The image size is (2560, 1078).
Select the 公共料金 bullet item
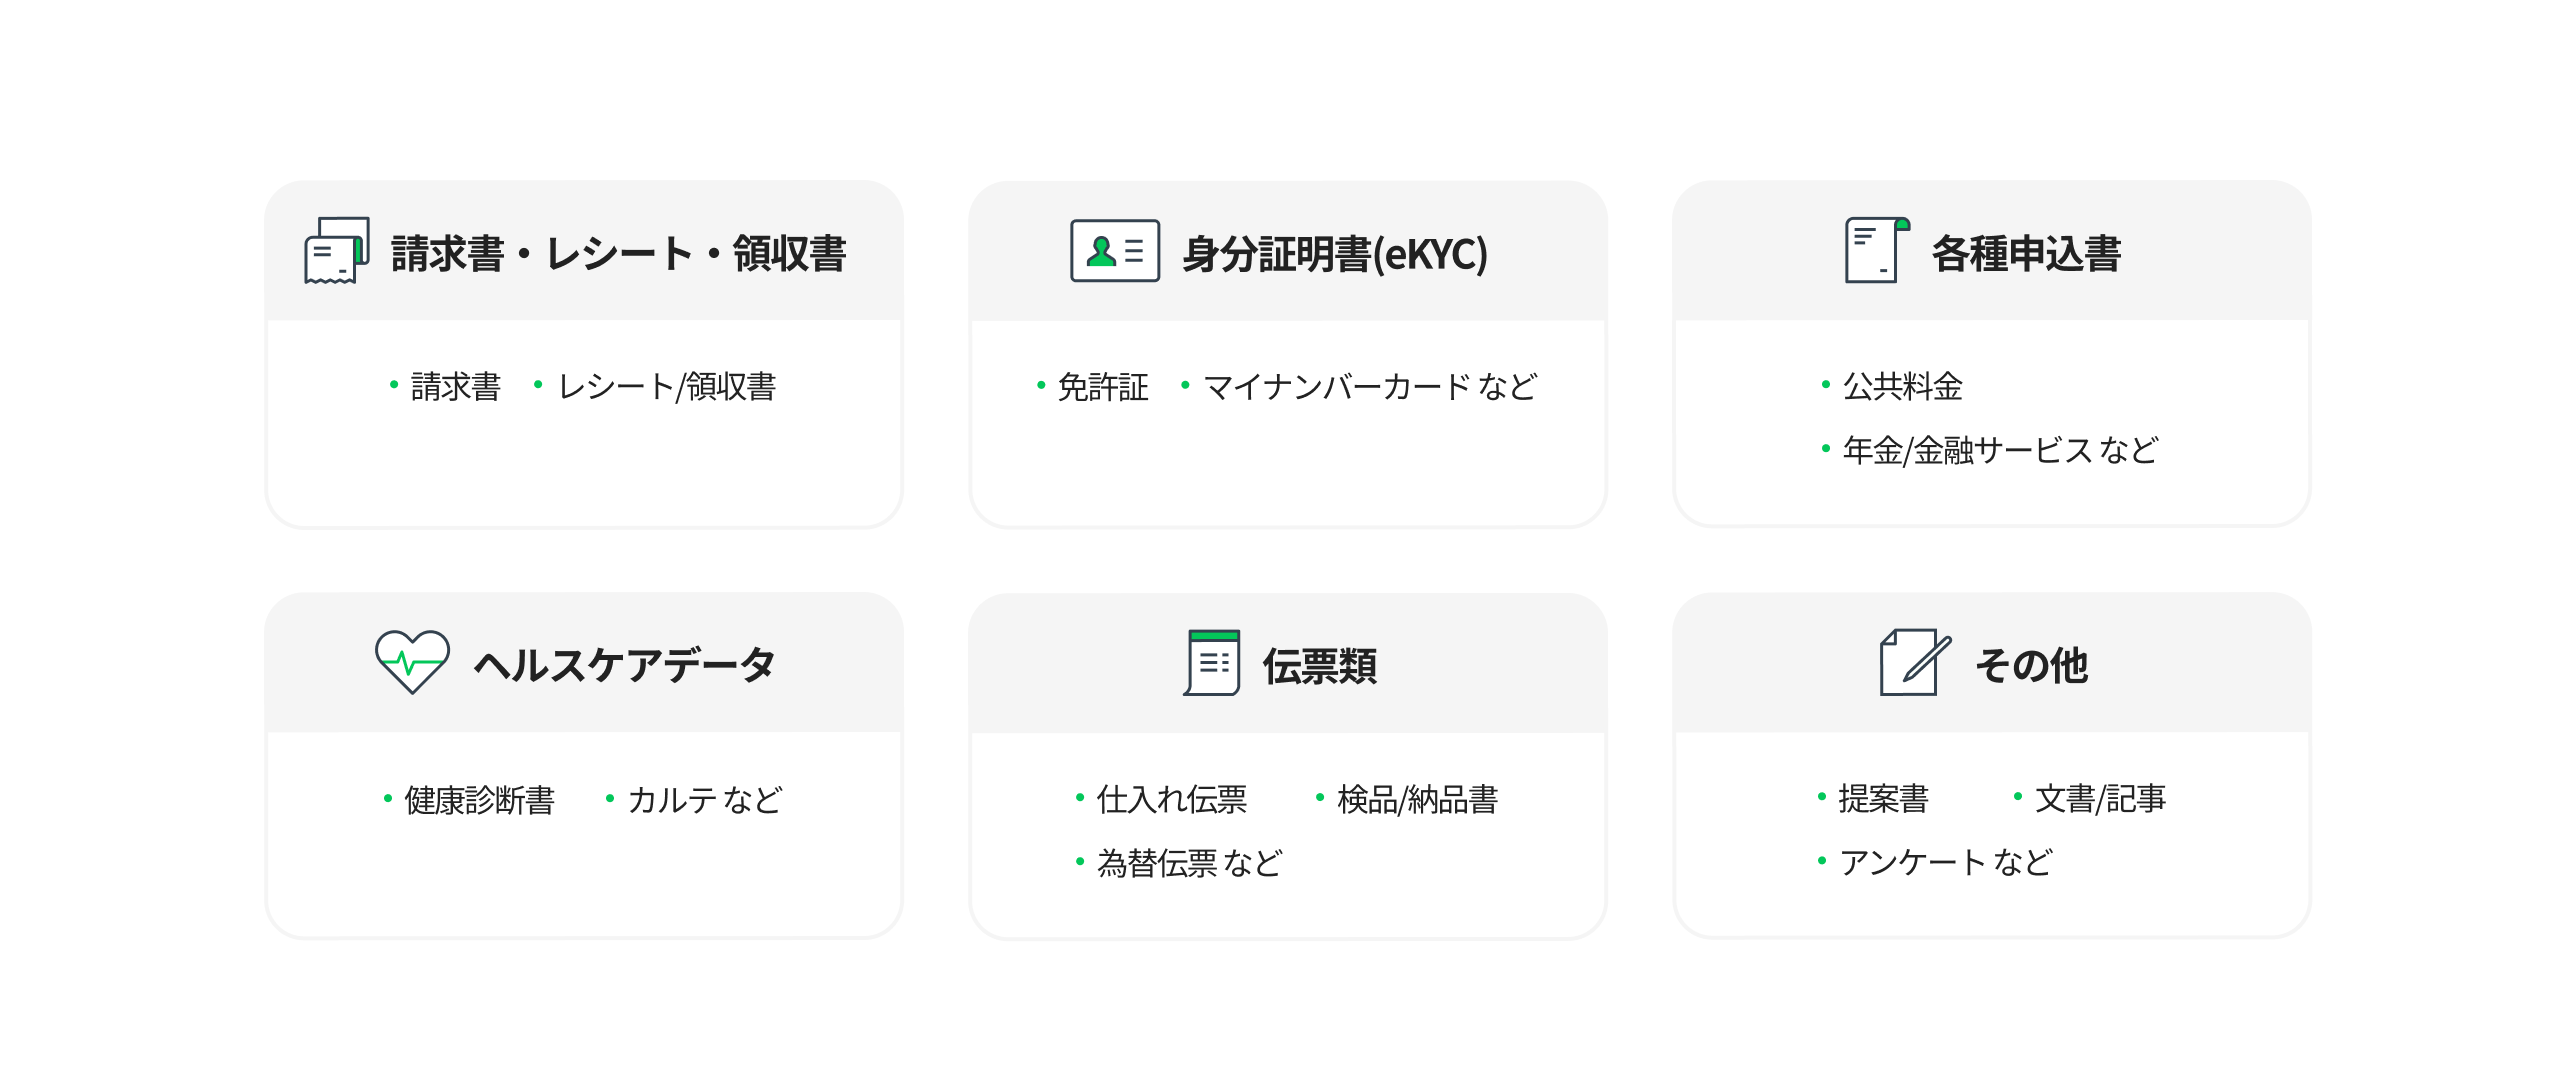(x=1902, y=386)
